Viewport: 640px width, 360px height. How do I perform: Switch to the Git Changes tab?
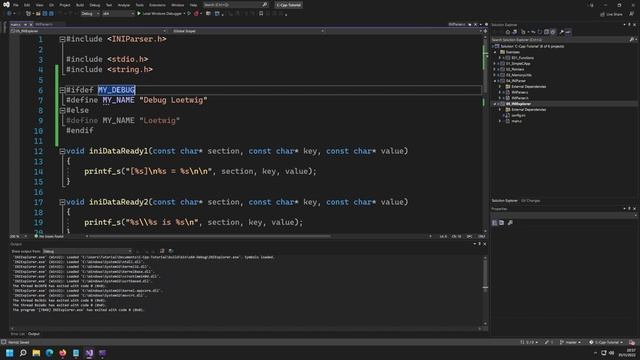tap(531, 201)
